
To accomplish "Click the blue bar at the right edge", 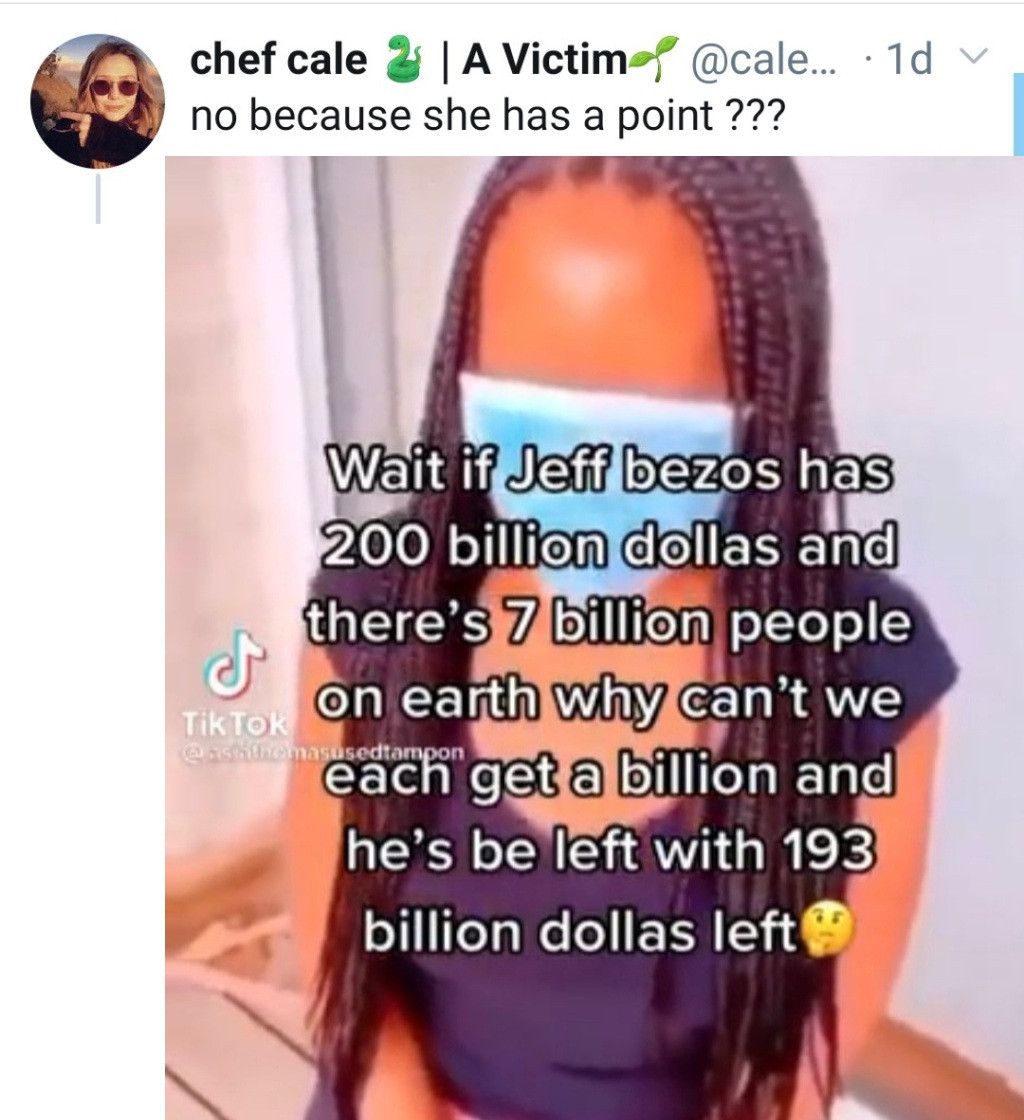I will pos(1018,113).
